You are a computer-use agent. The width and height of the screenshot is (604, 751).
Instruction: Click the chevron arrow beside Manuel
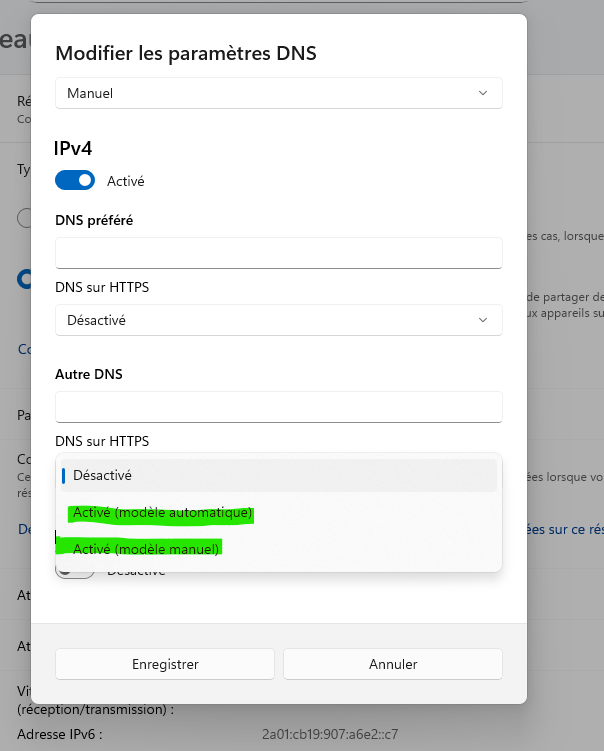(483, 93)
